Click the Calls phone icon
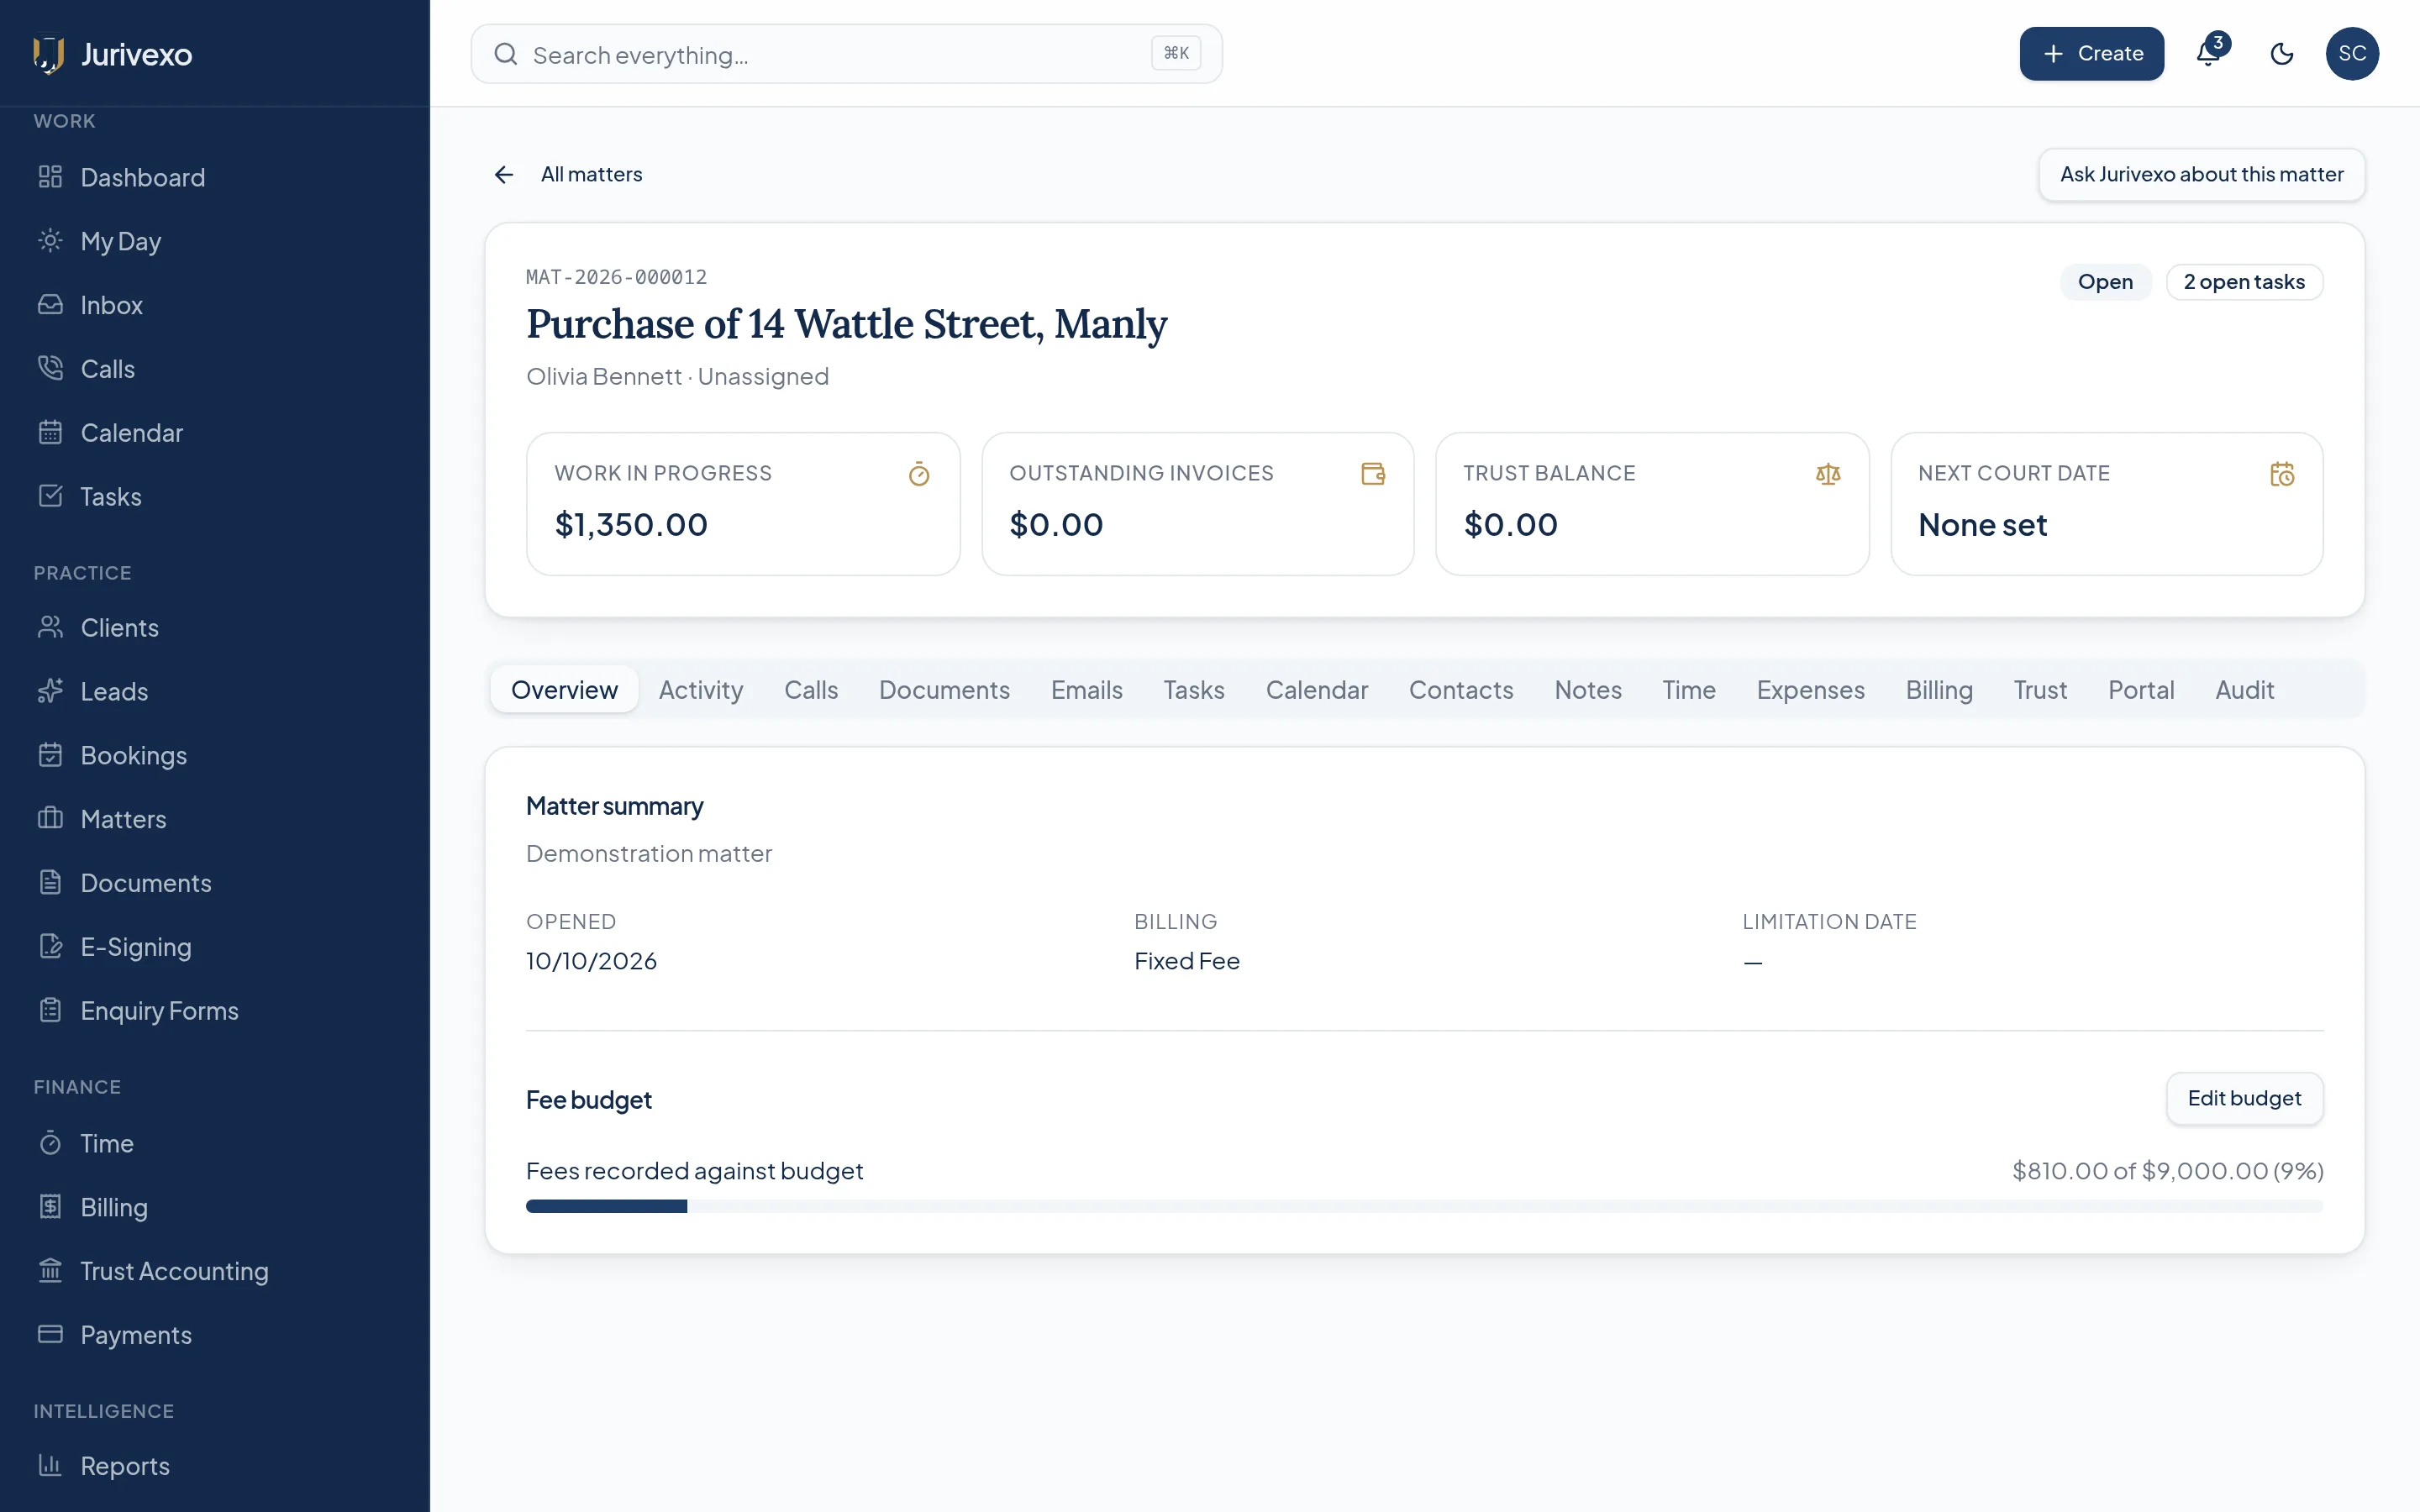2420x1512 pixels. (50, 369)
